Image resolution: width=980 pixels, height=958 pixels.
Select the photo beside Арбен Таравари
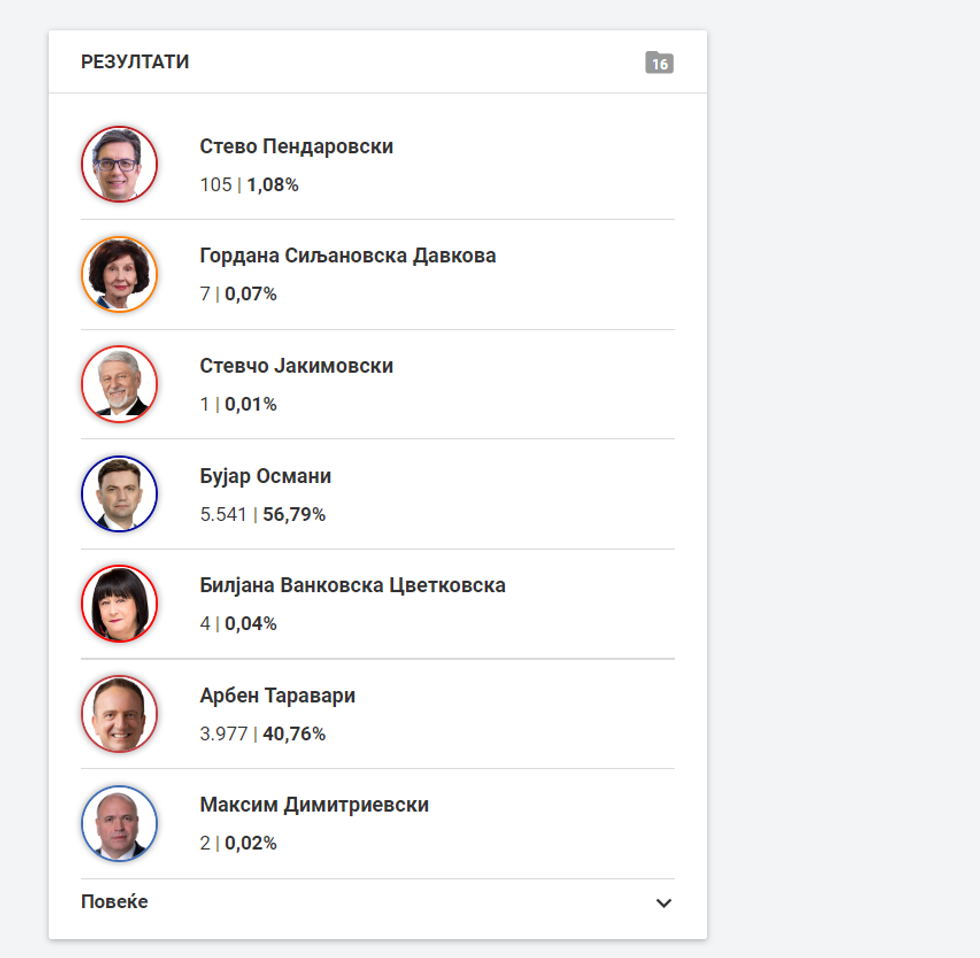pyautogui.click(x=119, y=714)
